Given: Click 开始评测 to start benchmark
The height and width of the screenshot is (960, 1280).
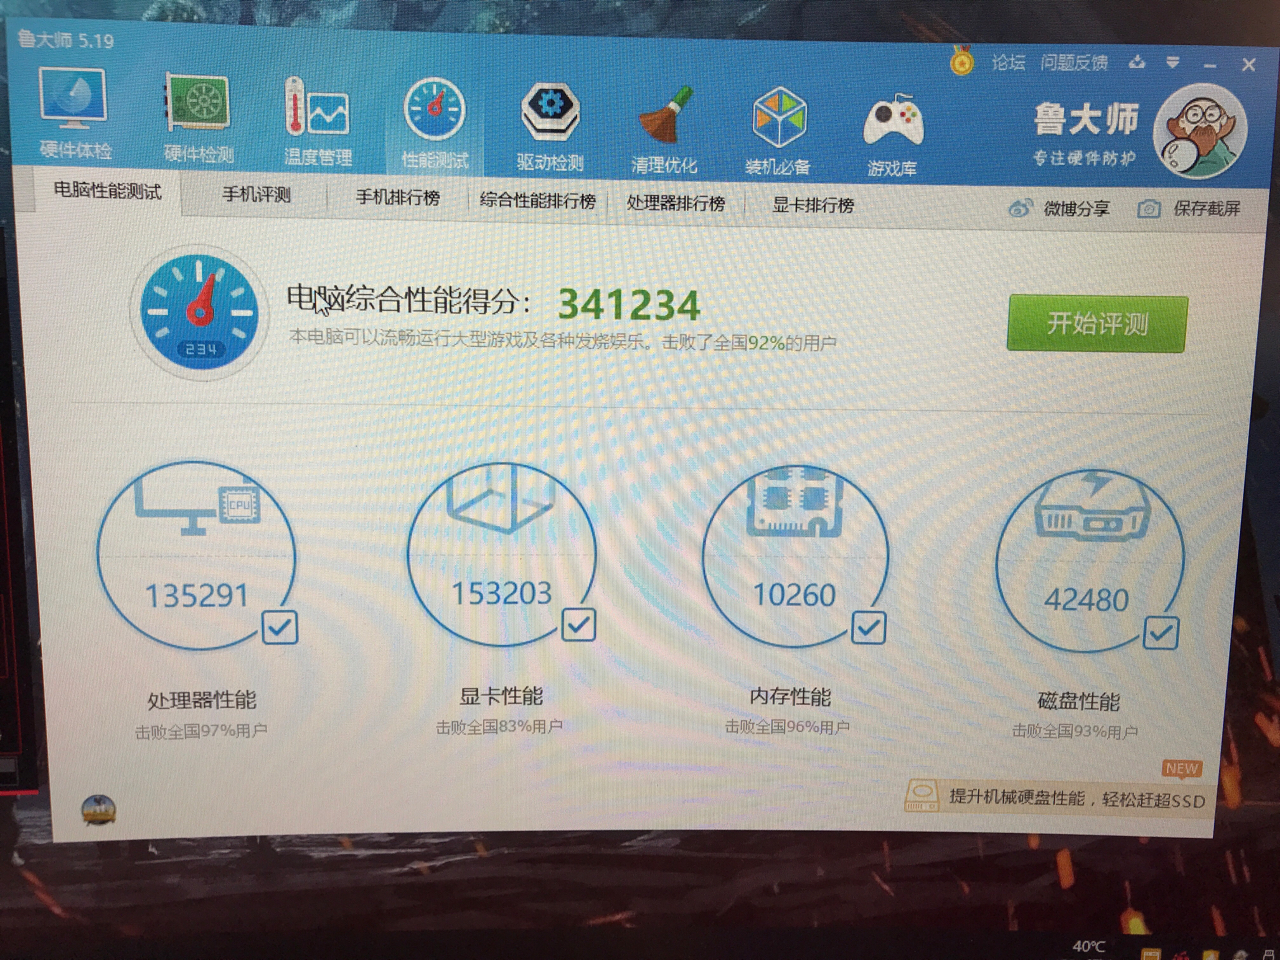Looking at the screenshot, I should click(x=1095, y=324).
